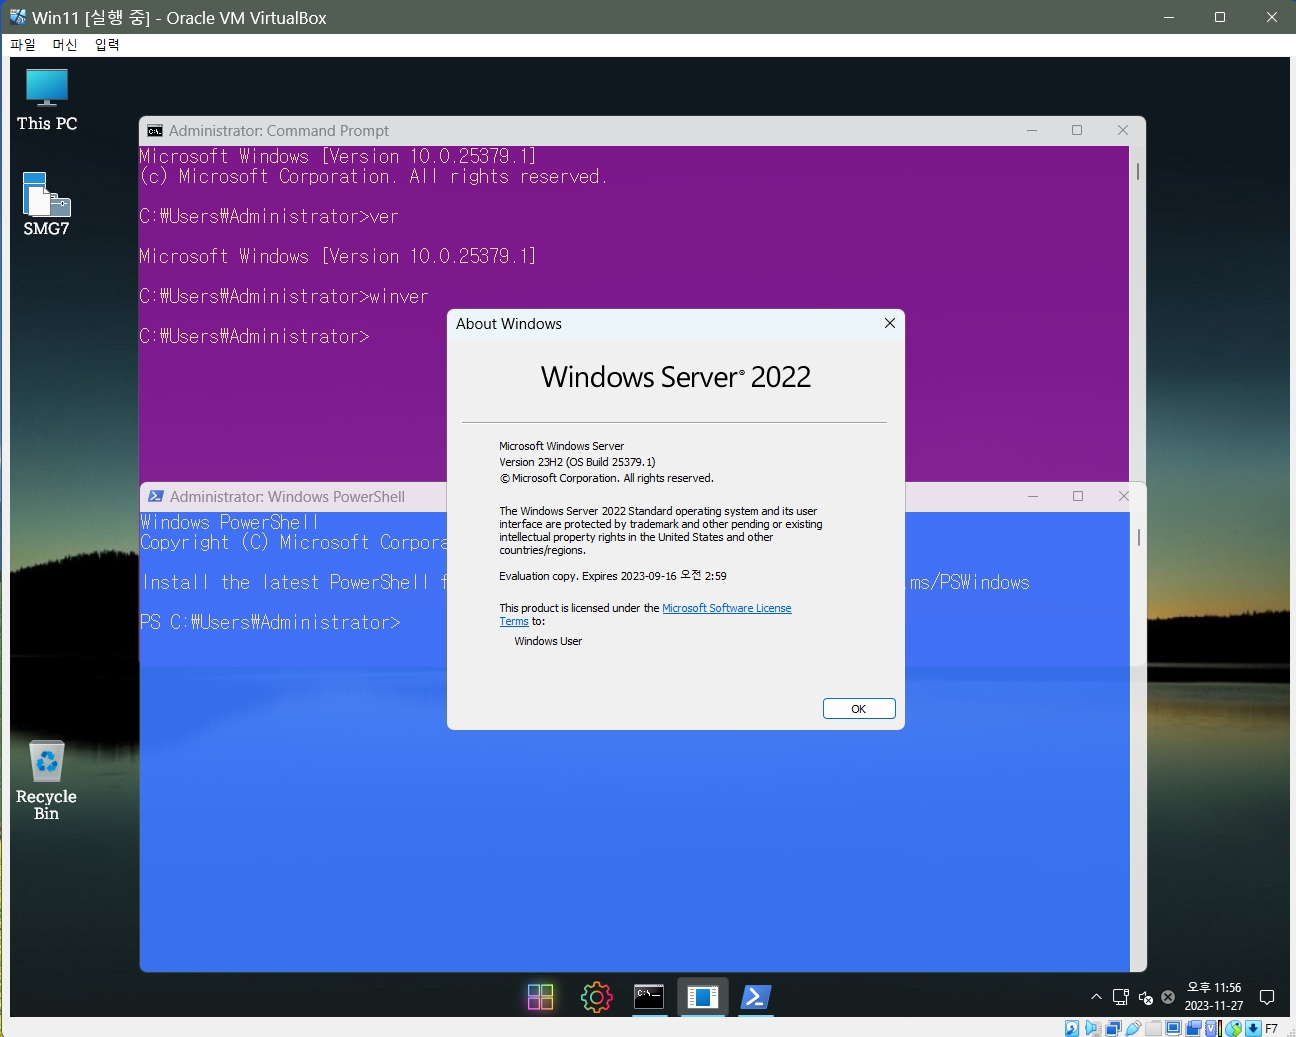Open the Settings gear on the taskbar
Viewport: 1296px width, 1037px height.
coord(596,997)
